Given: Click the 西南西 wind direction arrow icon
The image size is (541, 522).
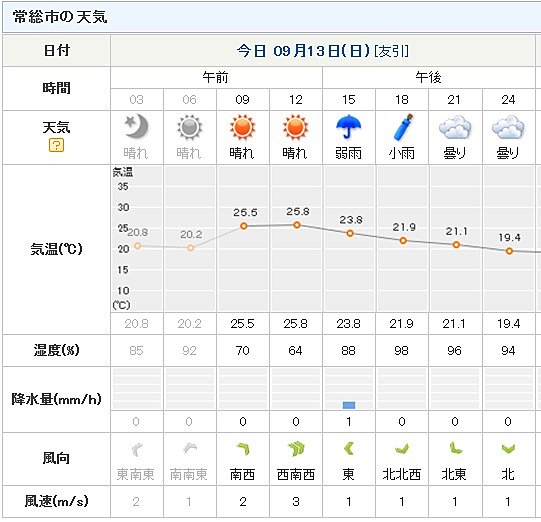Looking at the screenshot, I should [296, 449].
